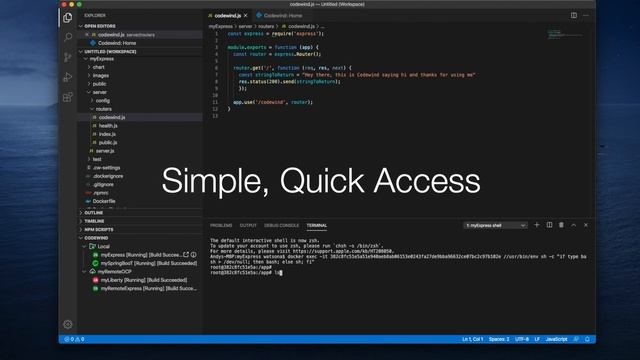The height and width of the screenshot is (360, 640).
Task: Open the Problems panel tab
Action: (221, 225)
